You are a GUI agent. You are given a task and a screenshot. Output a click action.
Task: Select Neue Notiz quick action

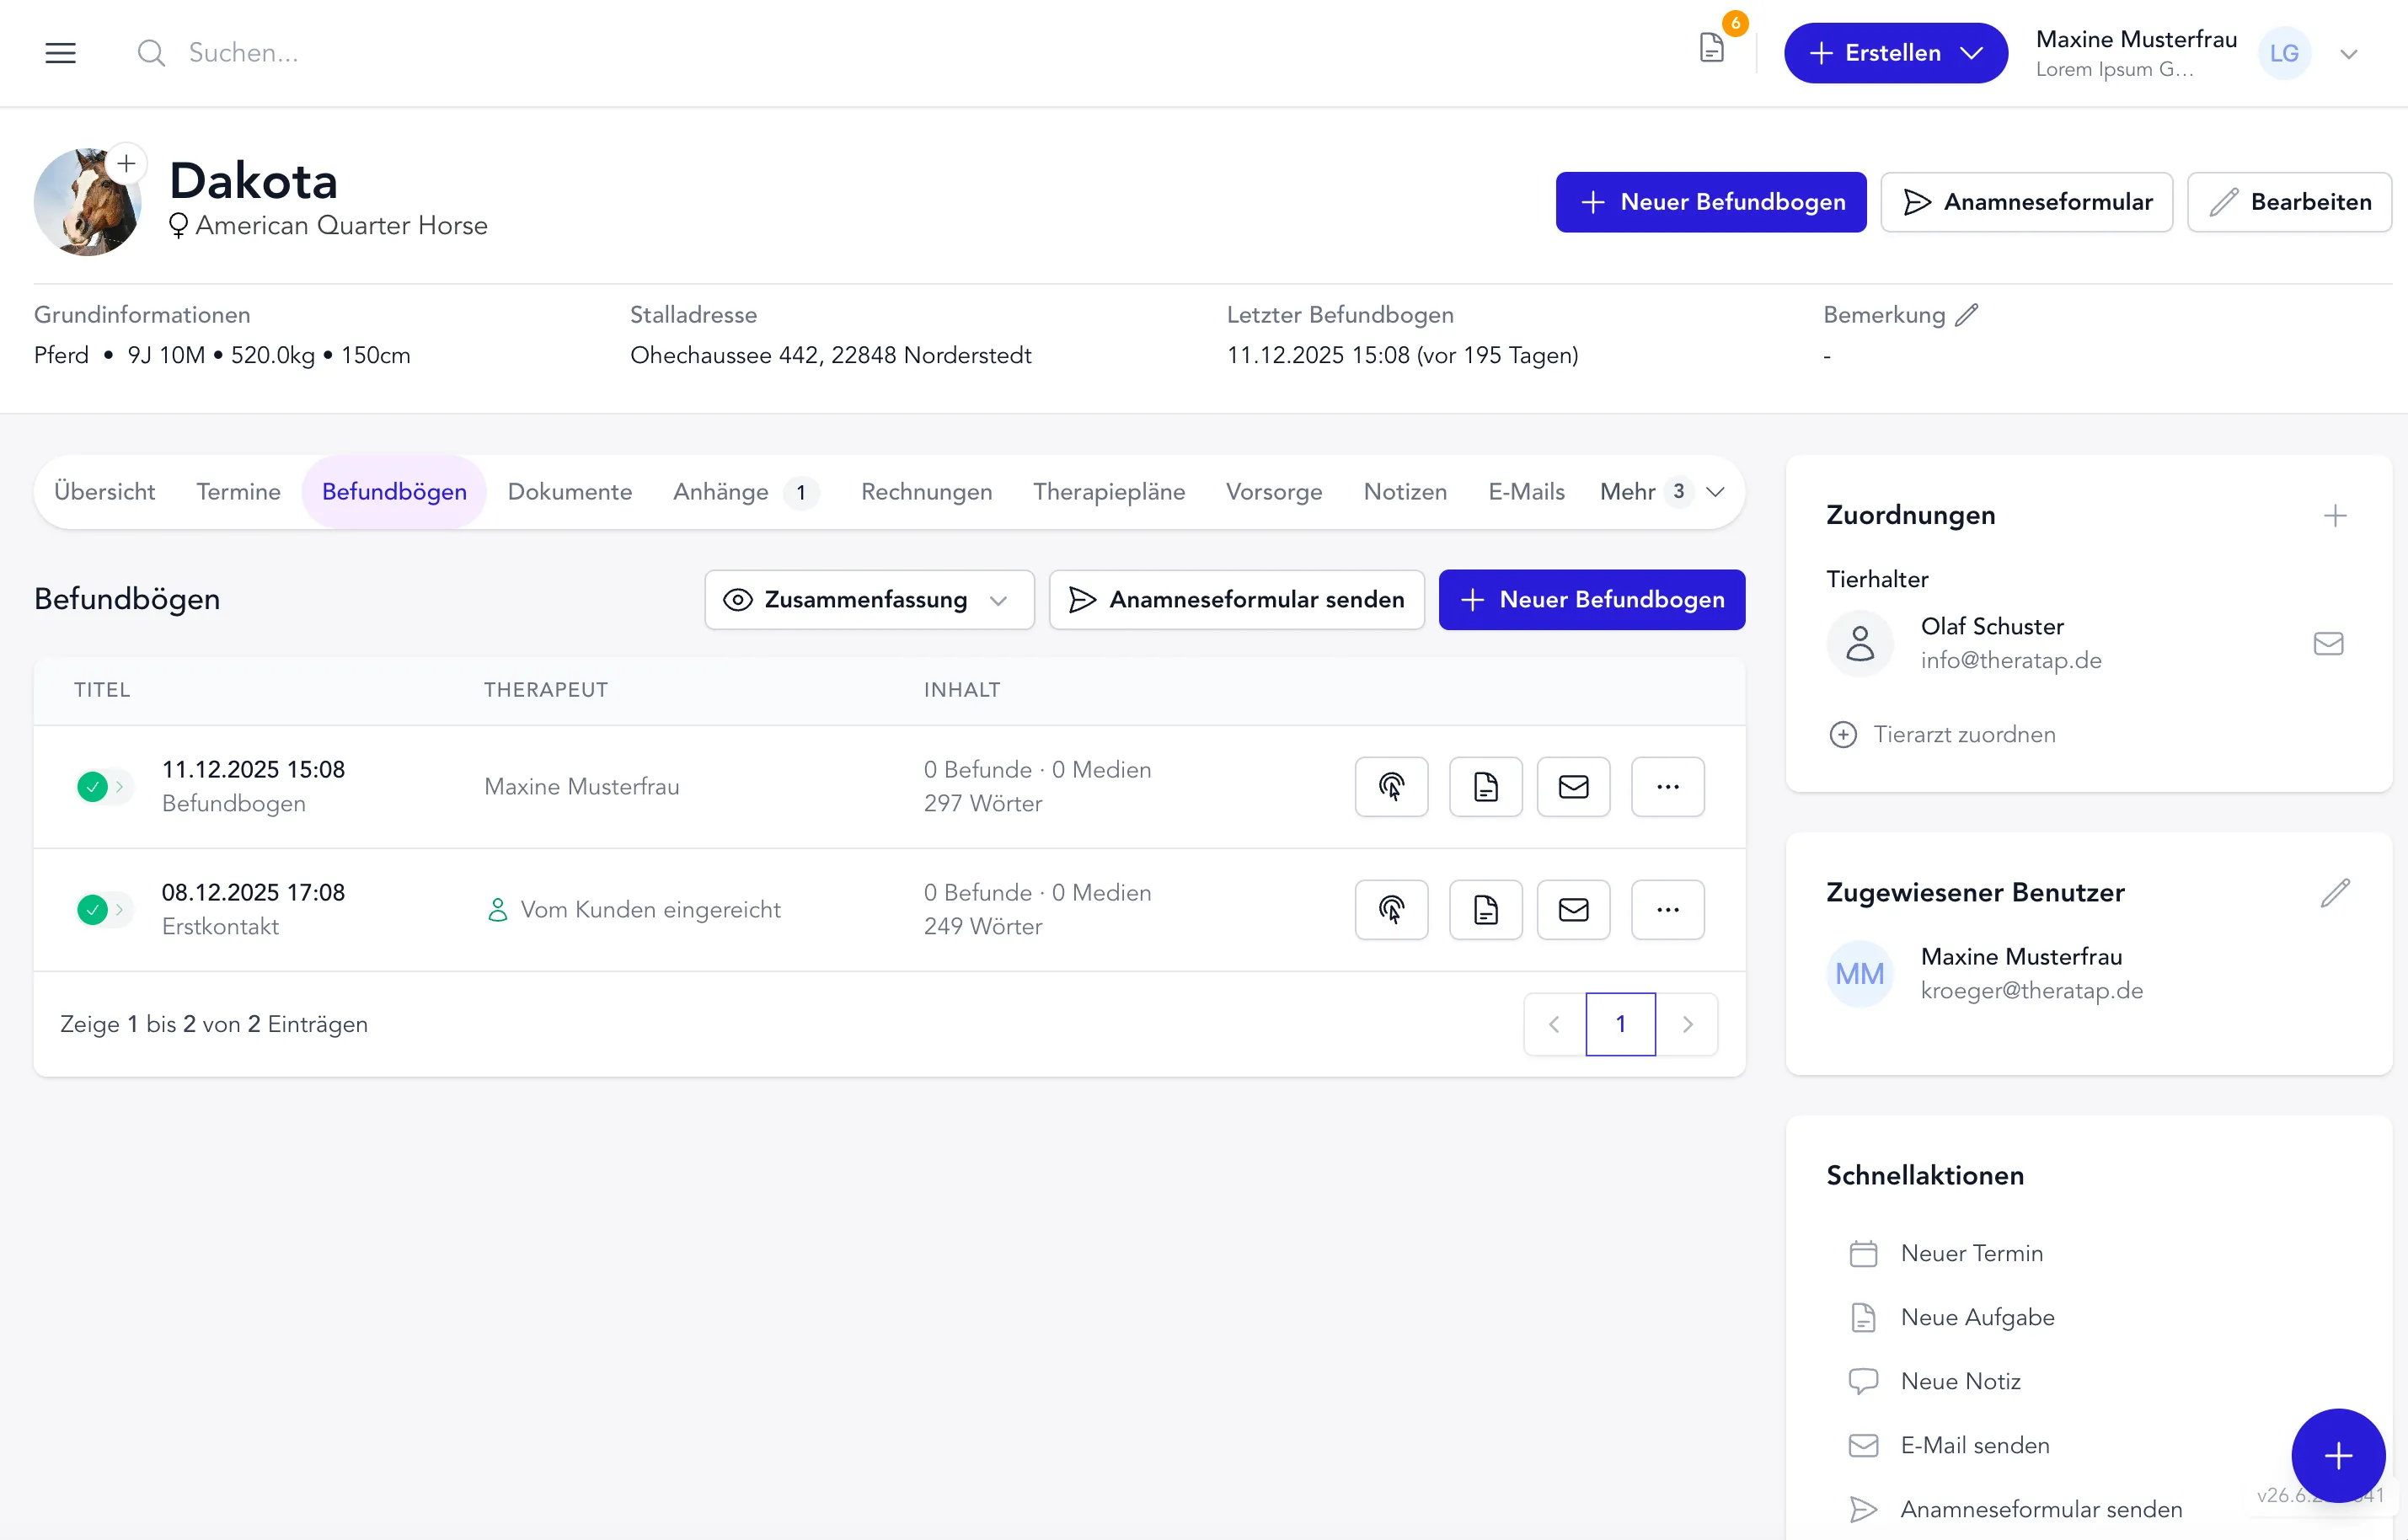1935,1382
